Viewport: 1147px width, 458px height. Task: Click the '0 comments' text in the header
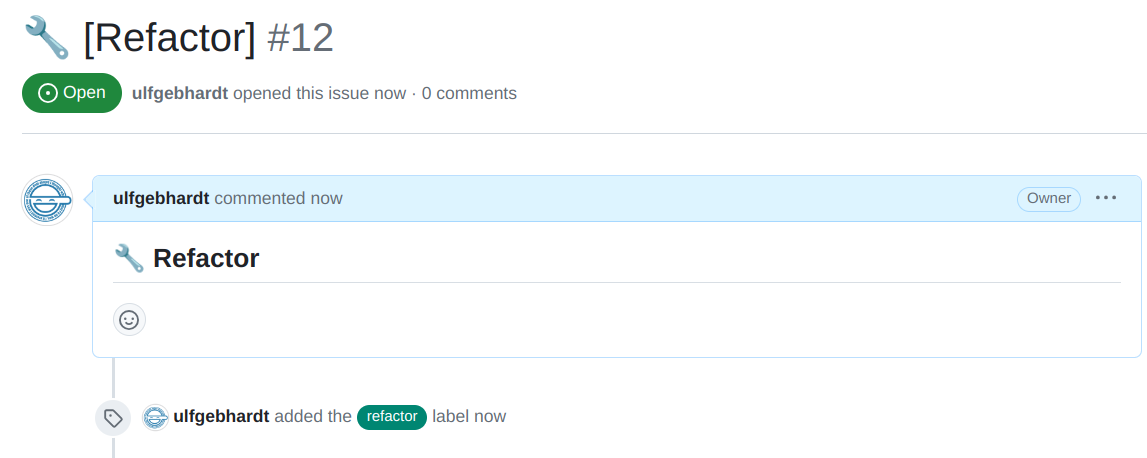tap(469, 93)
